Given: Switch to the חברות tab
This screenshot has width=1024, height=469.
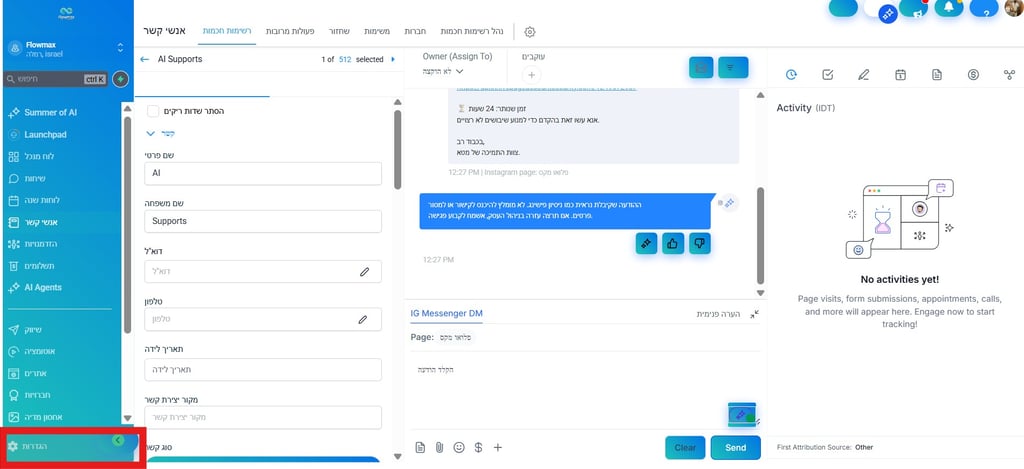Looking at the screenshot, I should pyautogui.click(x=414, y=31).
